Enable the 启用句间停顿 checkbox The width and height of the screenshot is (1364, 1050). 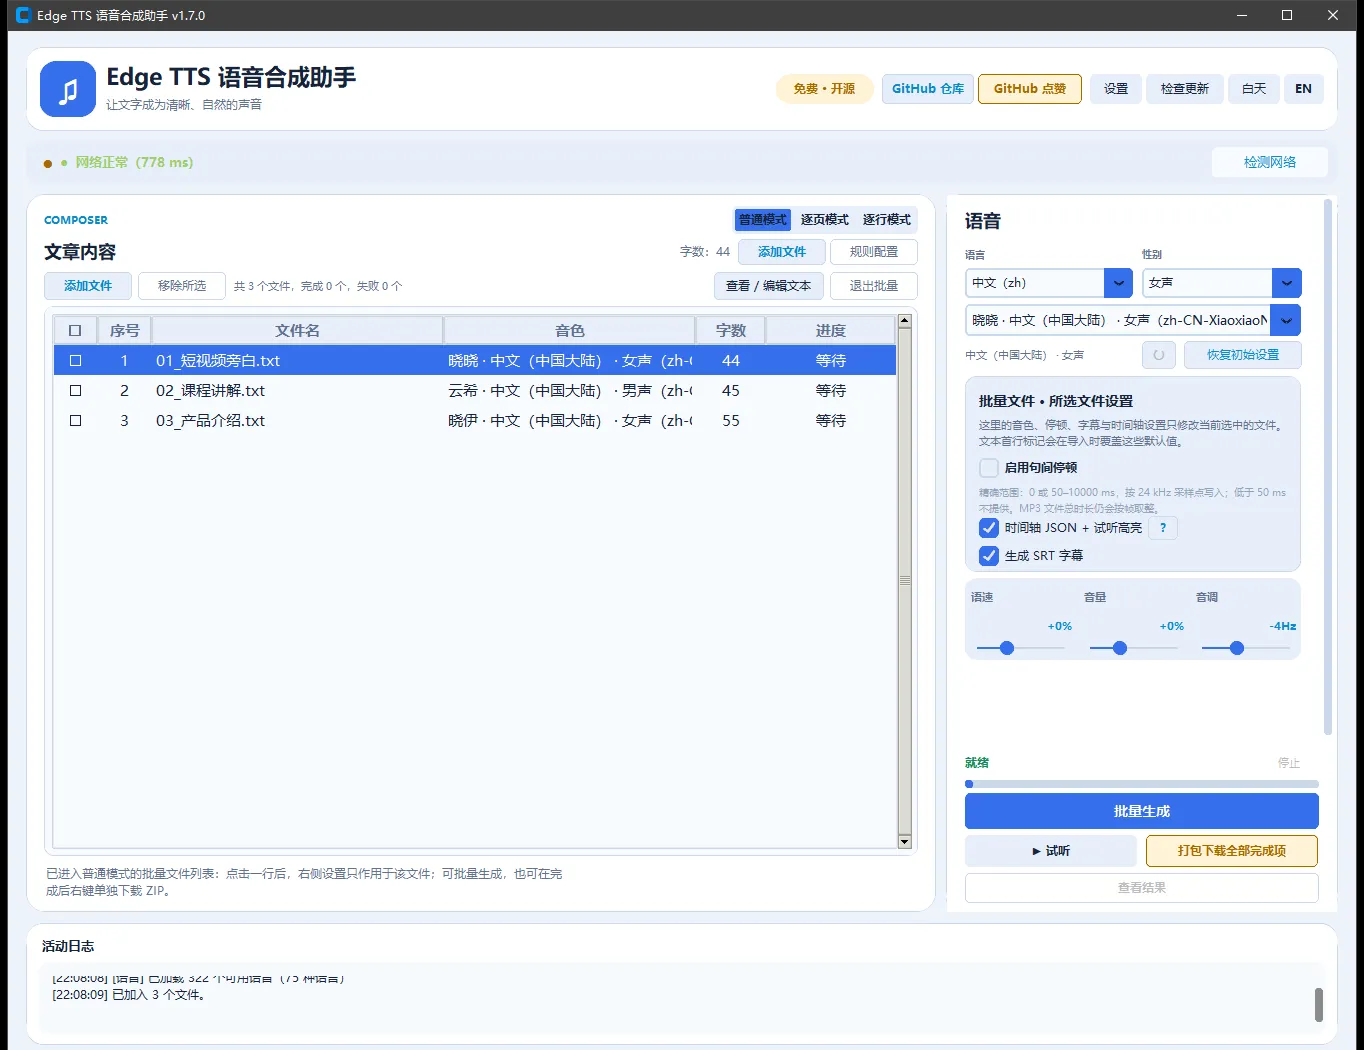pos(989,468)
